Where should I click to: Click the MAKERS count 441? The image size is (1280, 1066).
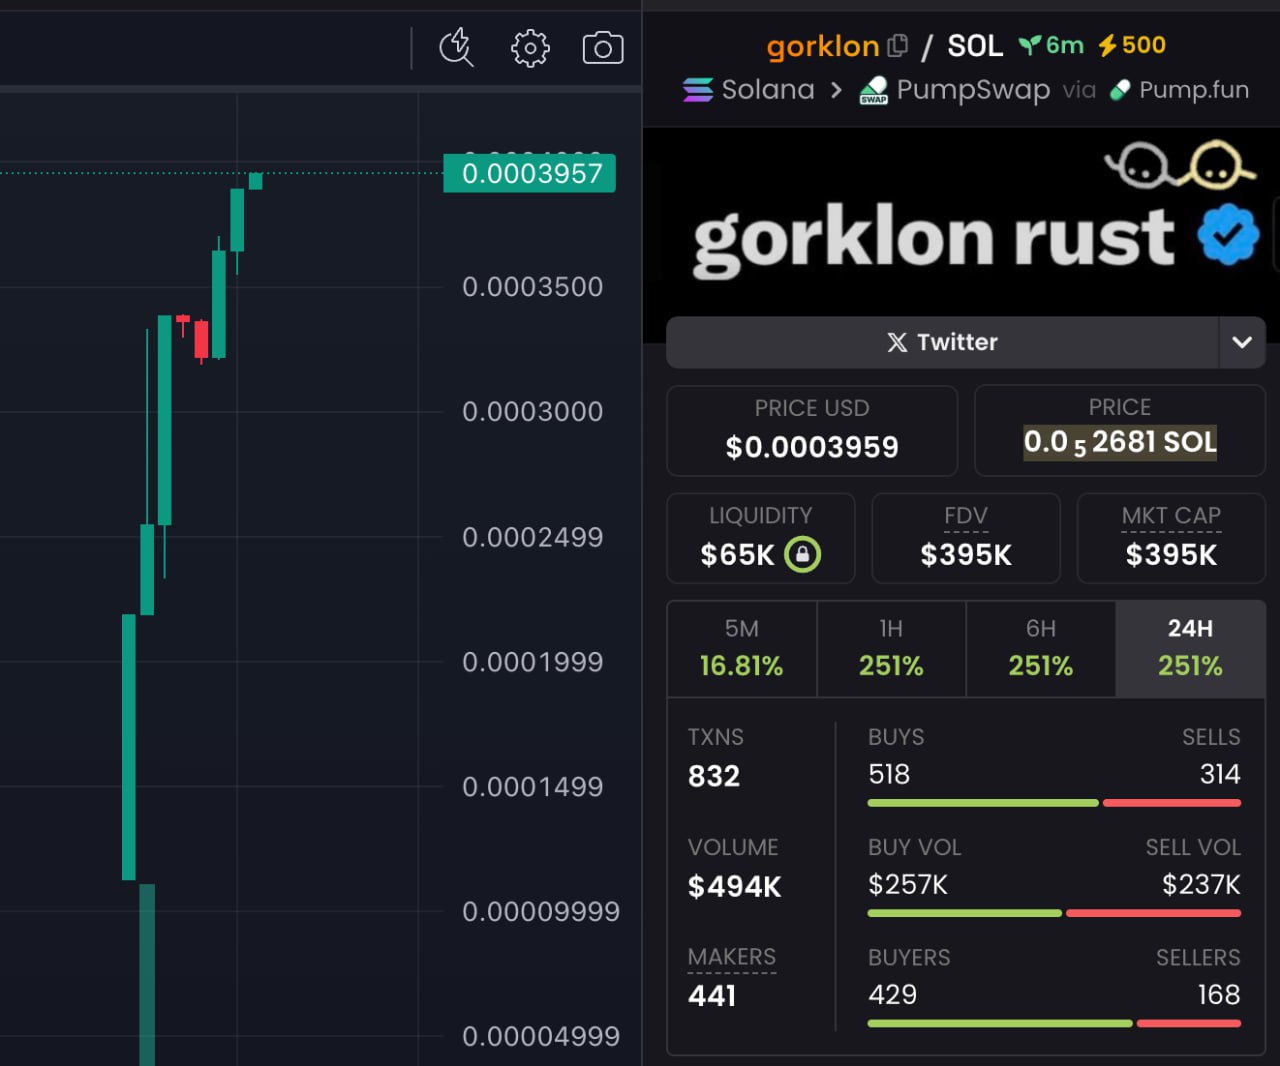pyautogui.click(x=712, y=996)
